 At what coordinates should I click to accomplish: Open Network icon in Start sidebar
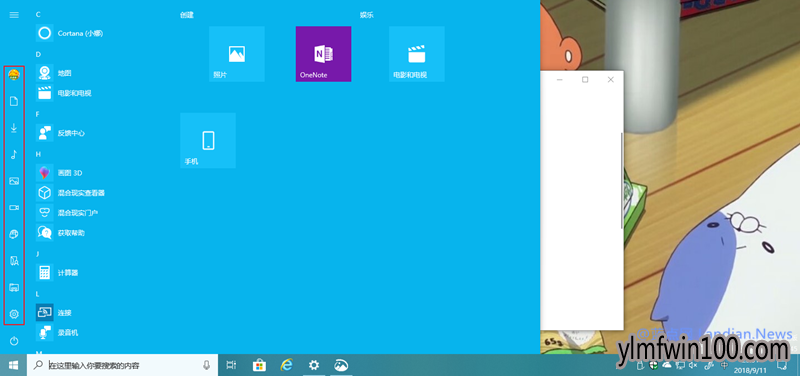click(14, 234)
